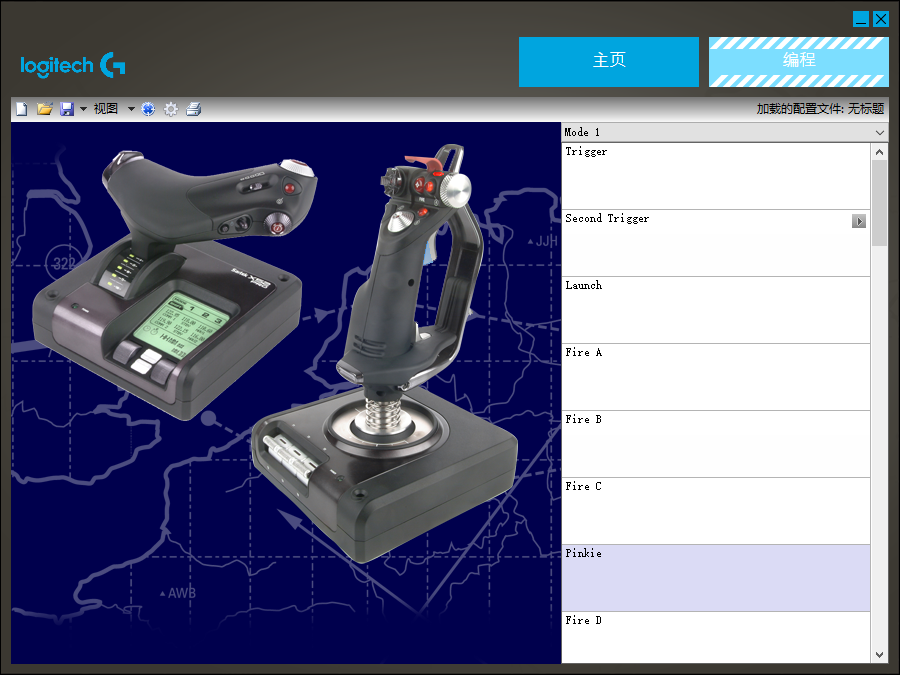Create a new profile with blank page icon

[22, 109]
